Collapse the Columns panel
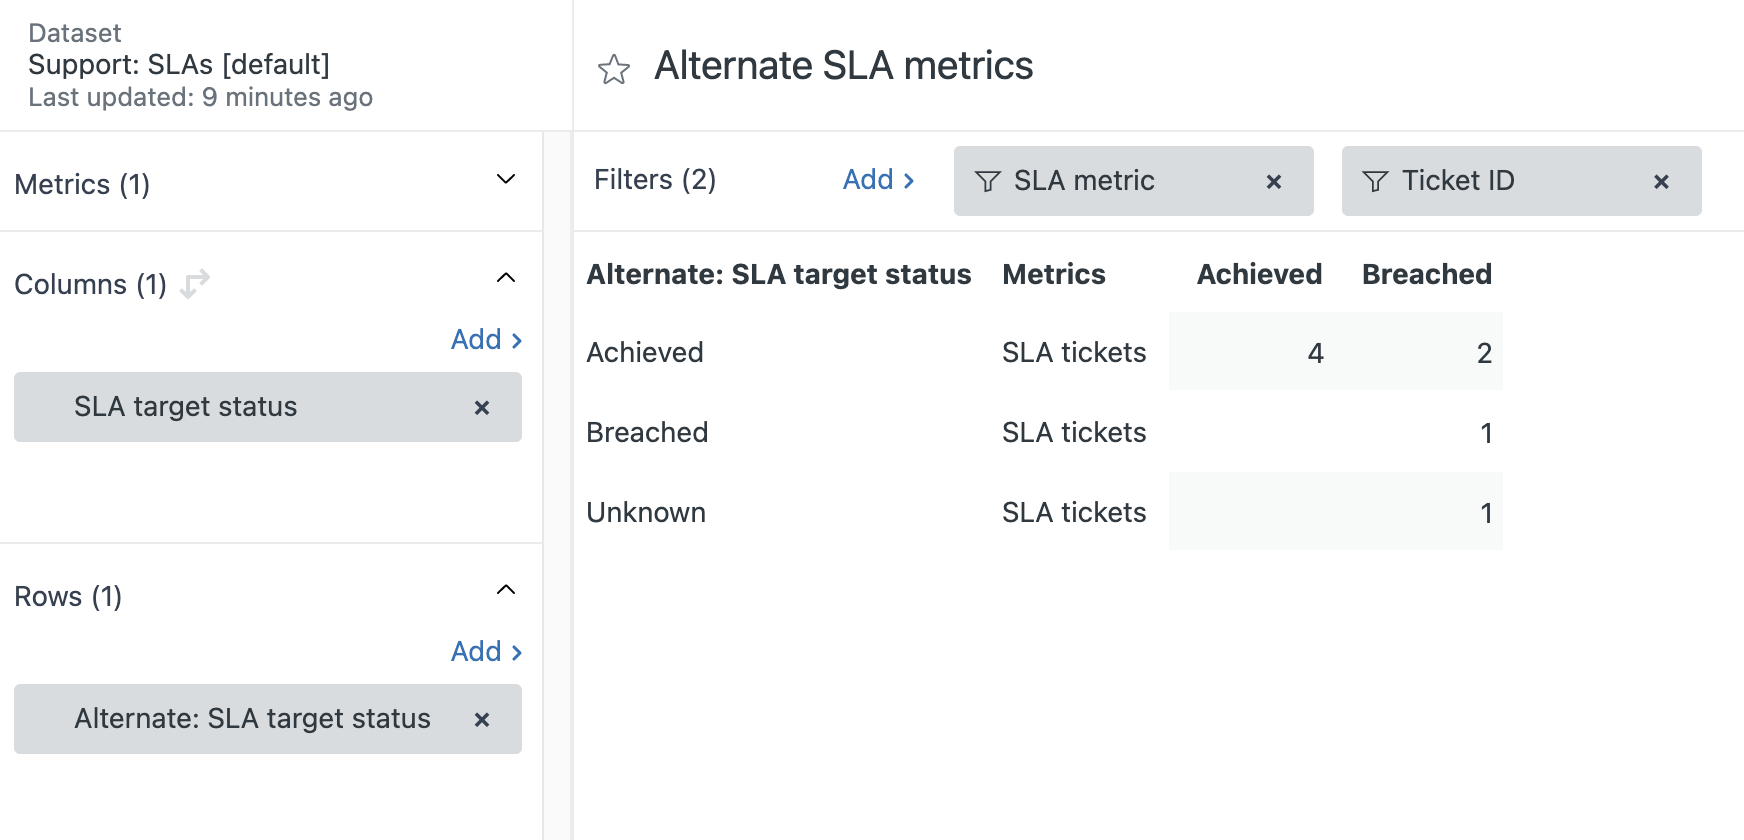1744x840 pixels. pyautogui.click(x=506, y=278)
